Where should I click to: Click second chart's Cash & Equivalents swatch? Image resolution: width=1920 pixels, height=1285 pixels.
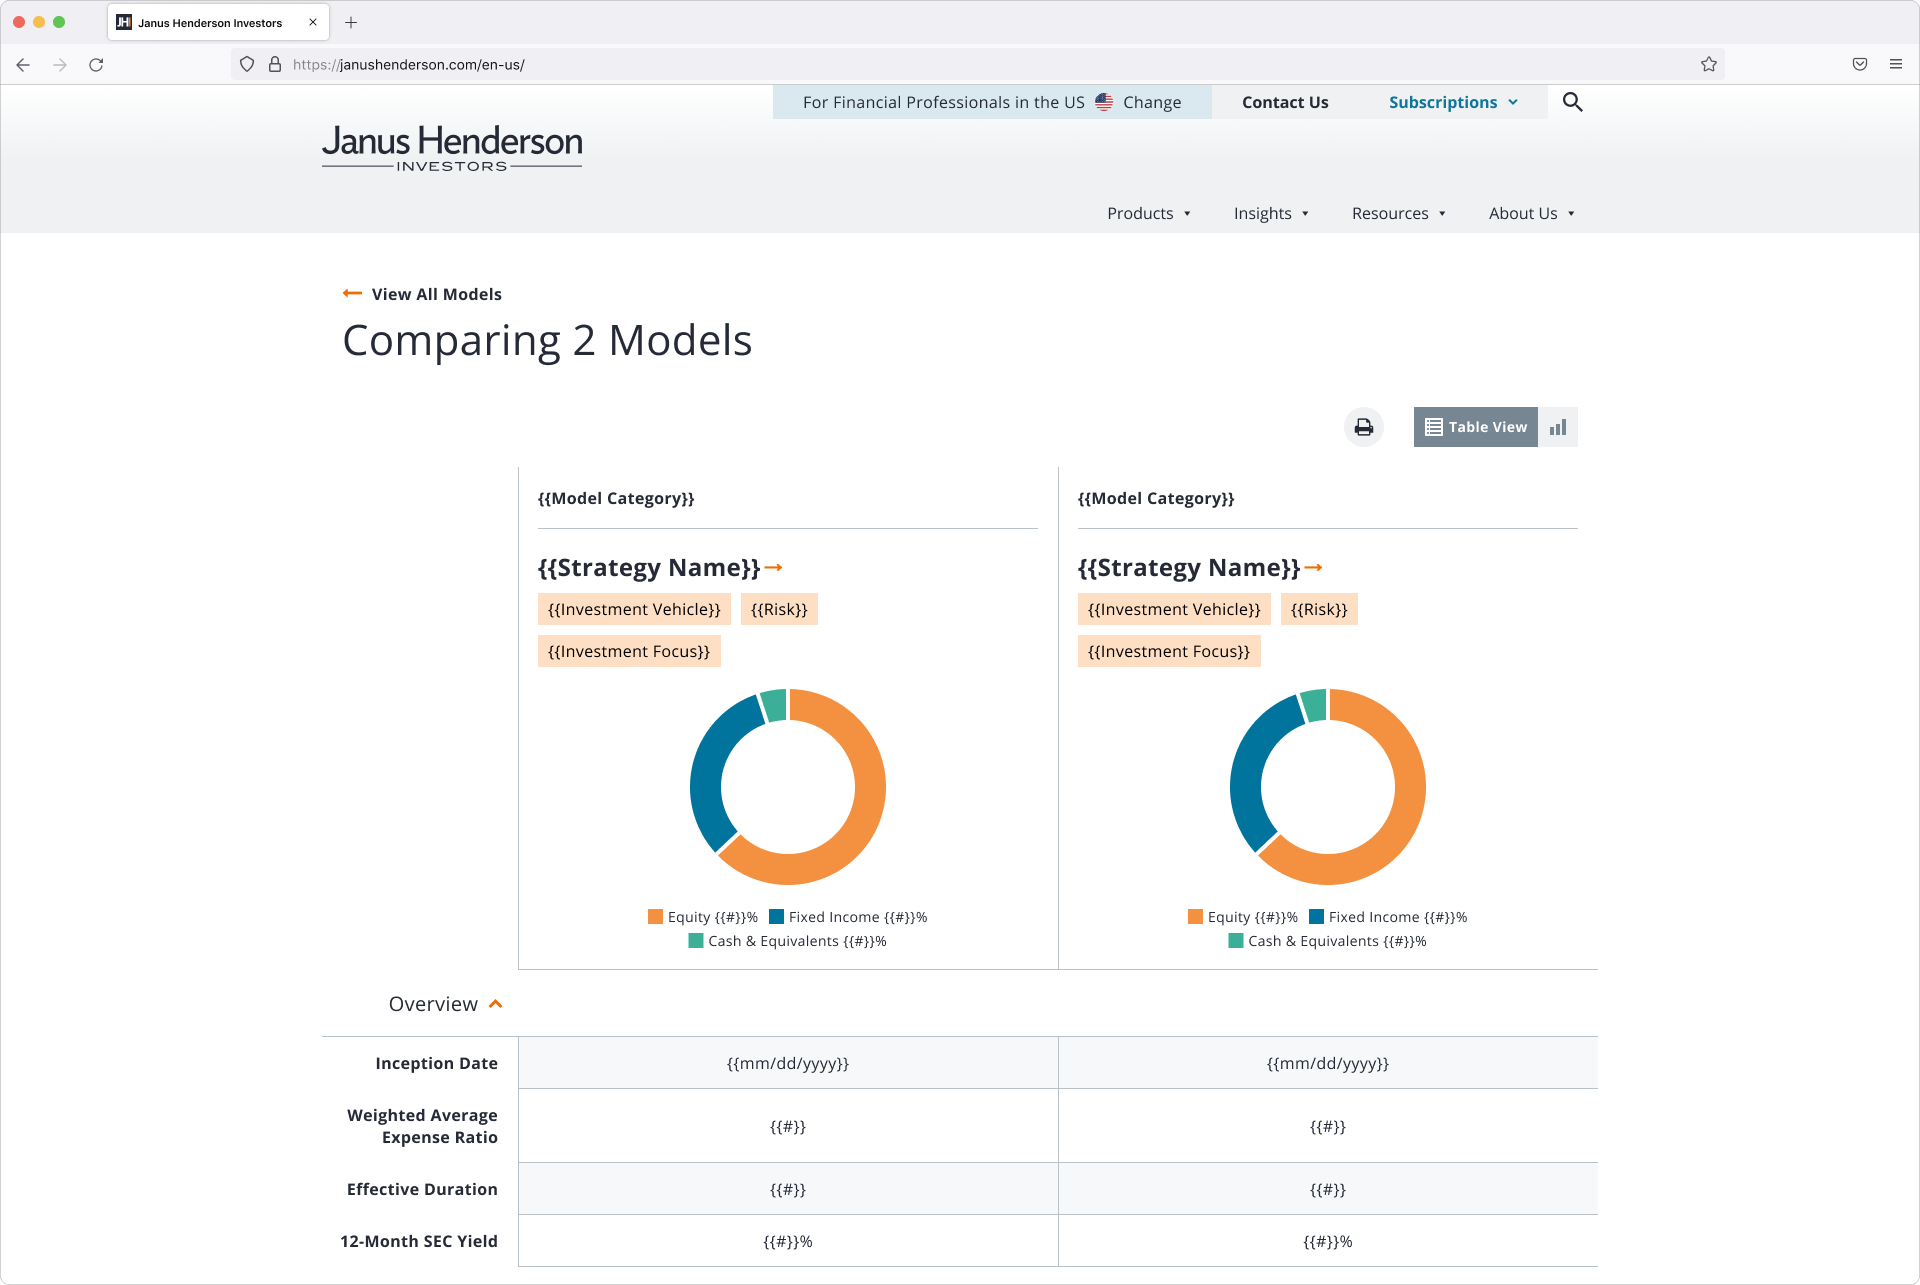1236,940
